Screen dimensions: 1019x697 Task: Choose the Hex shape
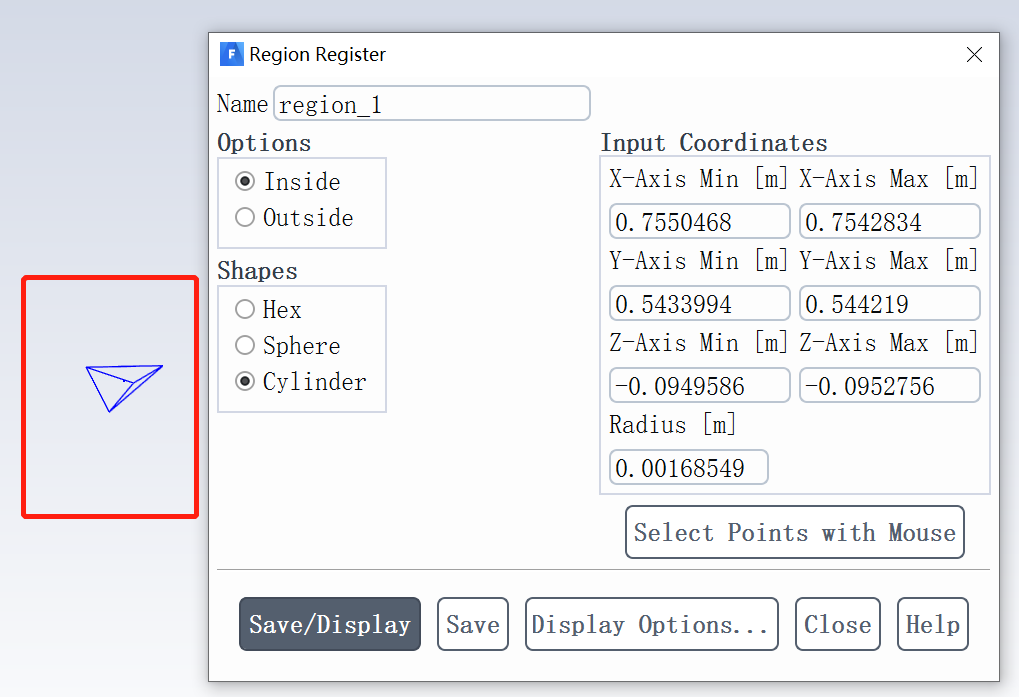245,310
